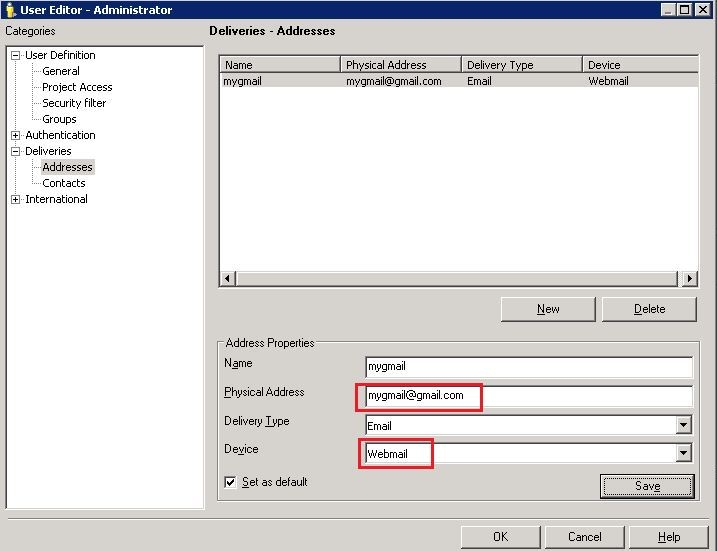Click the User Editor title bar icon

pos(10,10)
